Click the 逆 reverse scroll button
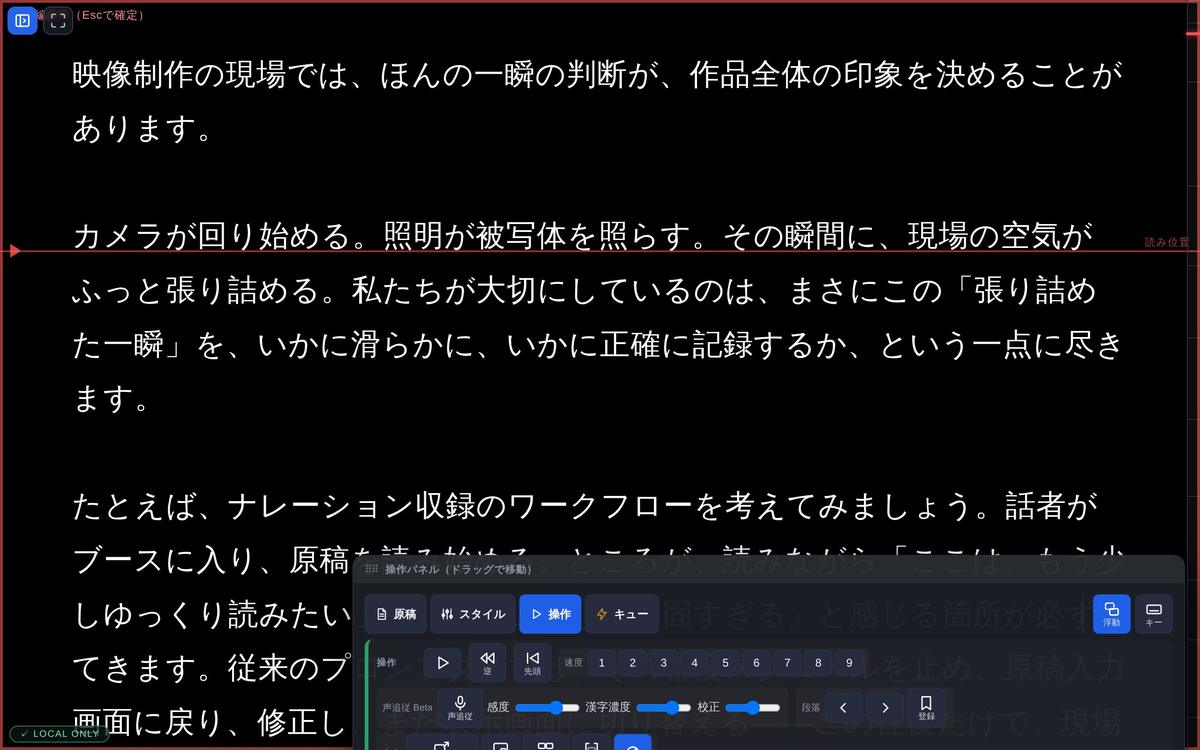Screen dimensions: 1200x750 (487, 663)
